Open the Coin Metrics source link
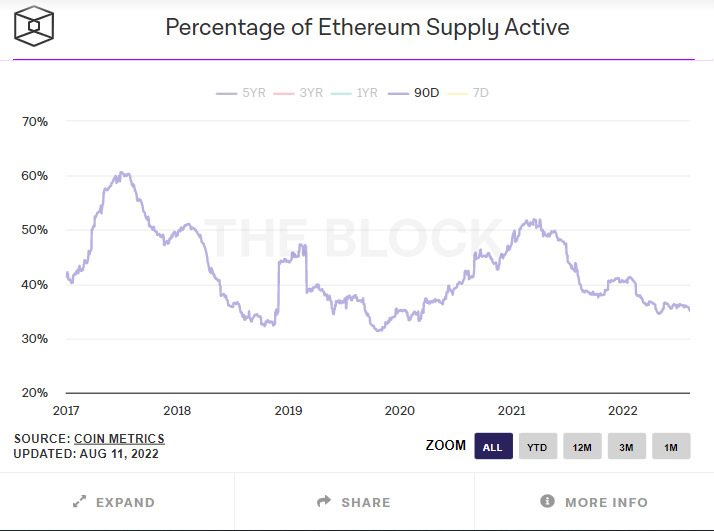 coord(119,439)
